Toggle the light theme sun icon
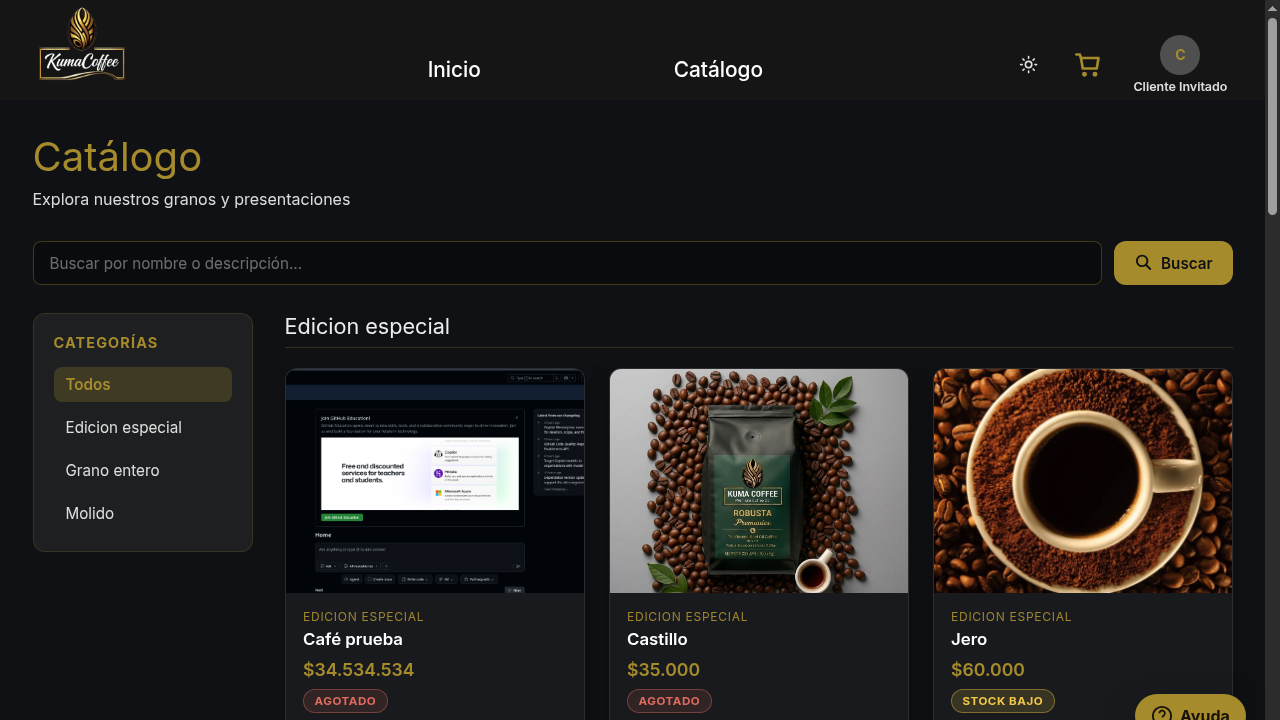The width and height of the screenshot is (1280, 720). point(1028,65)
